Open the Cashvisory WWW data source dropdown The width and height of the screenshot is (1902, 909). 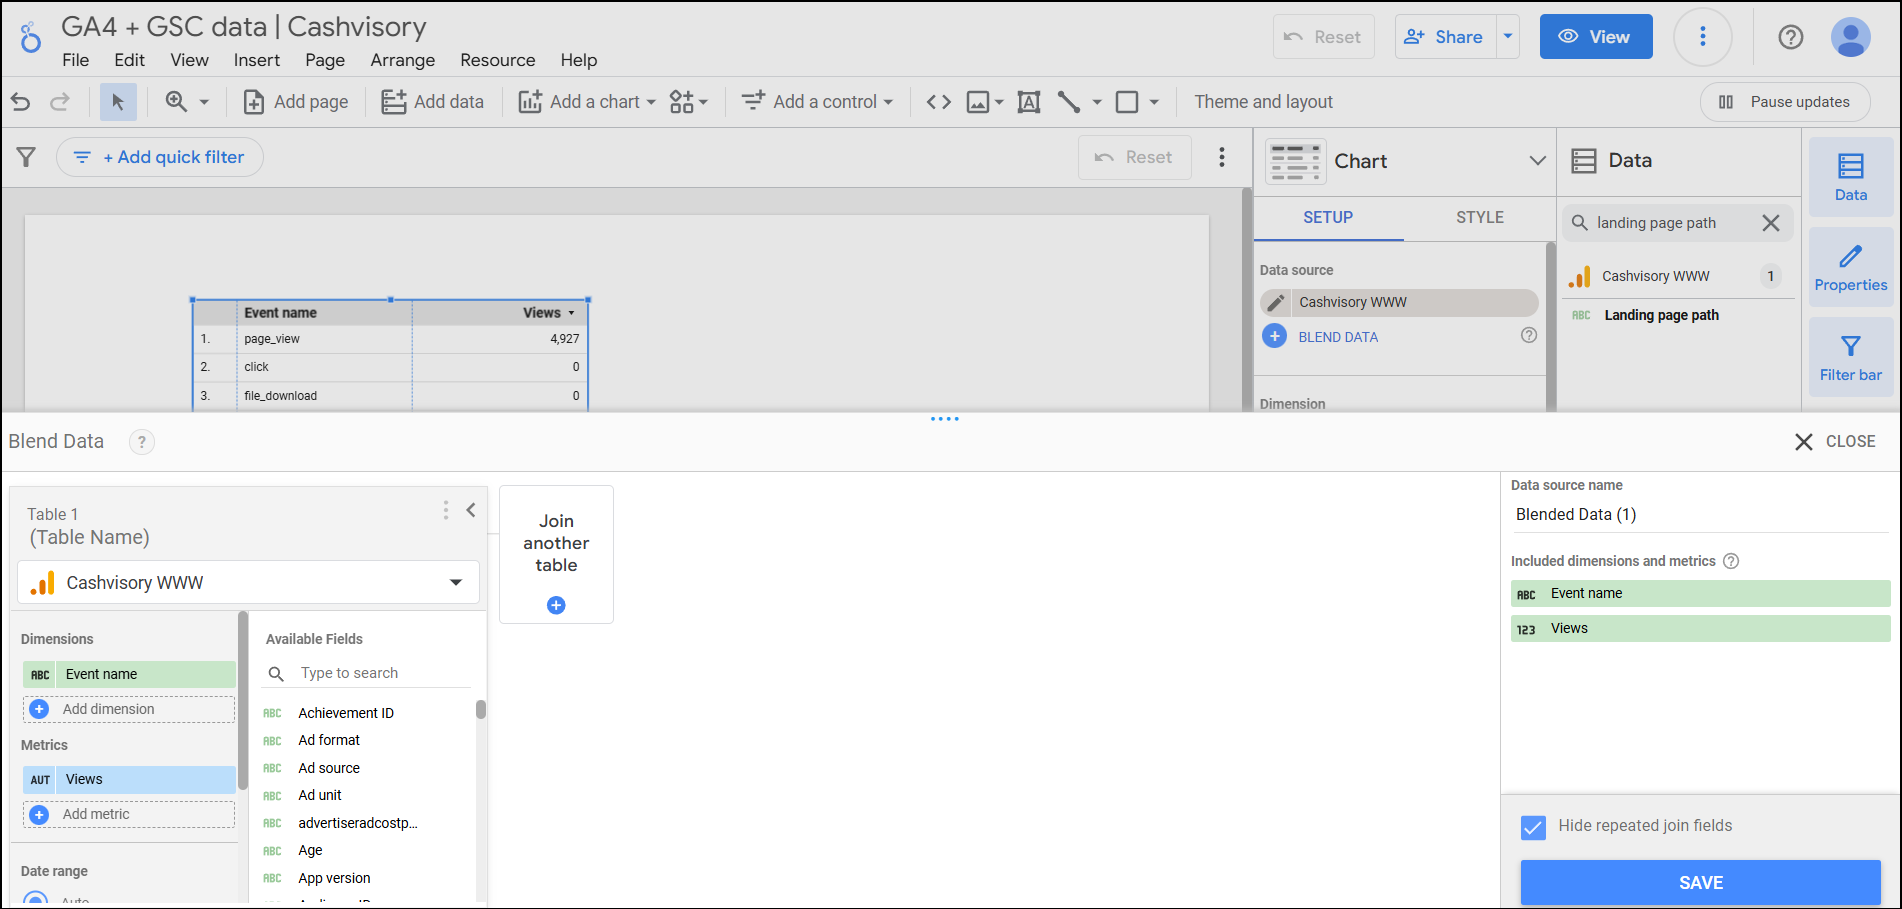tap(248, 583)
